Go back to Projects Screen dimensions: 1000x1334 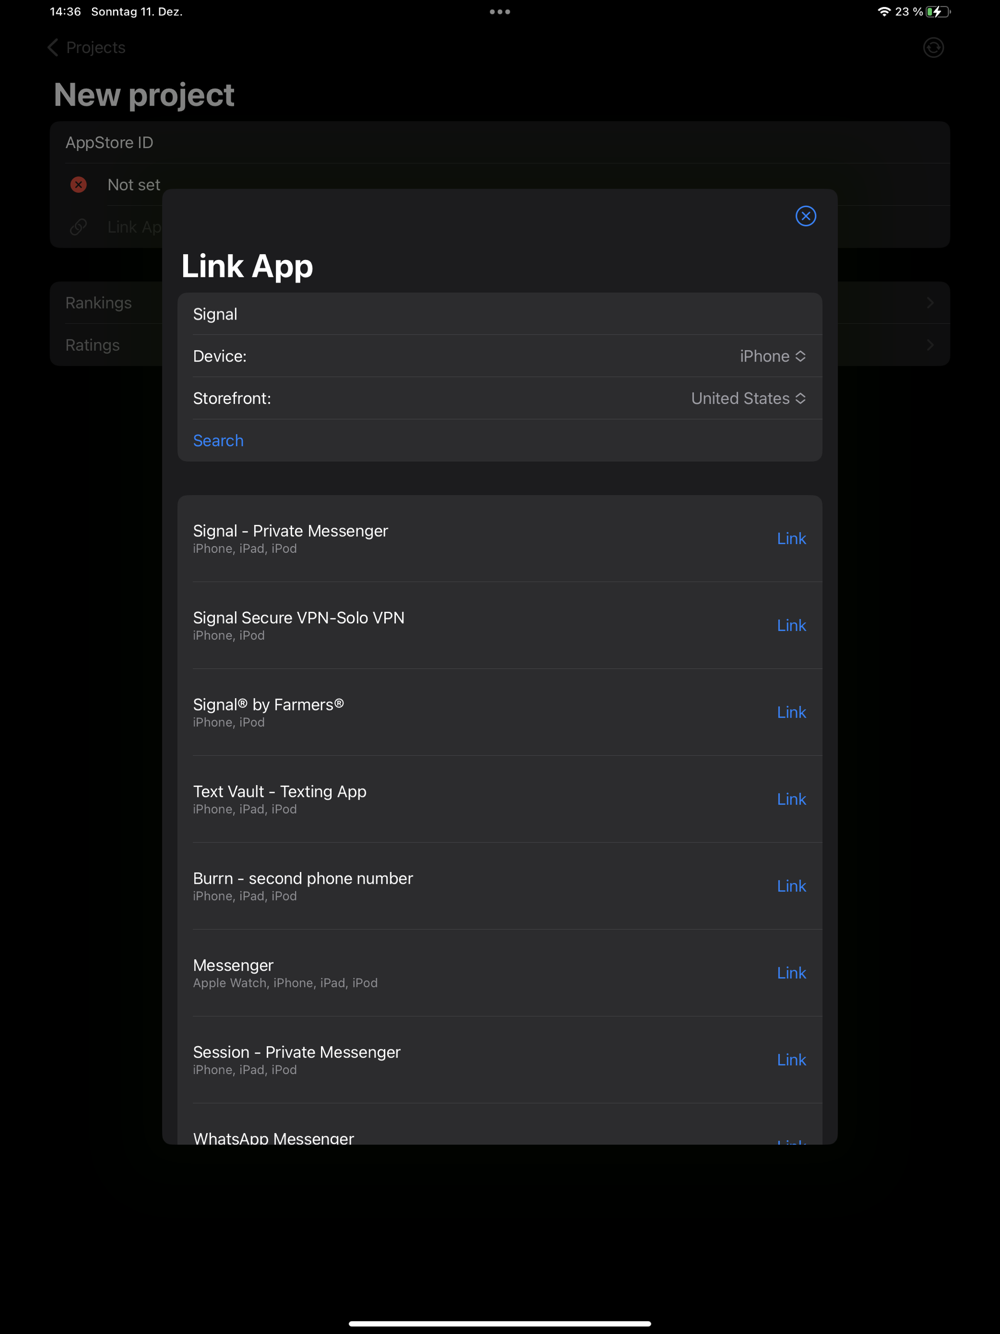86,47
